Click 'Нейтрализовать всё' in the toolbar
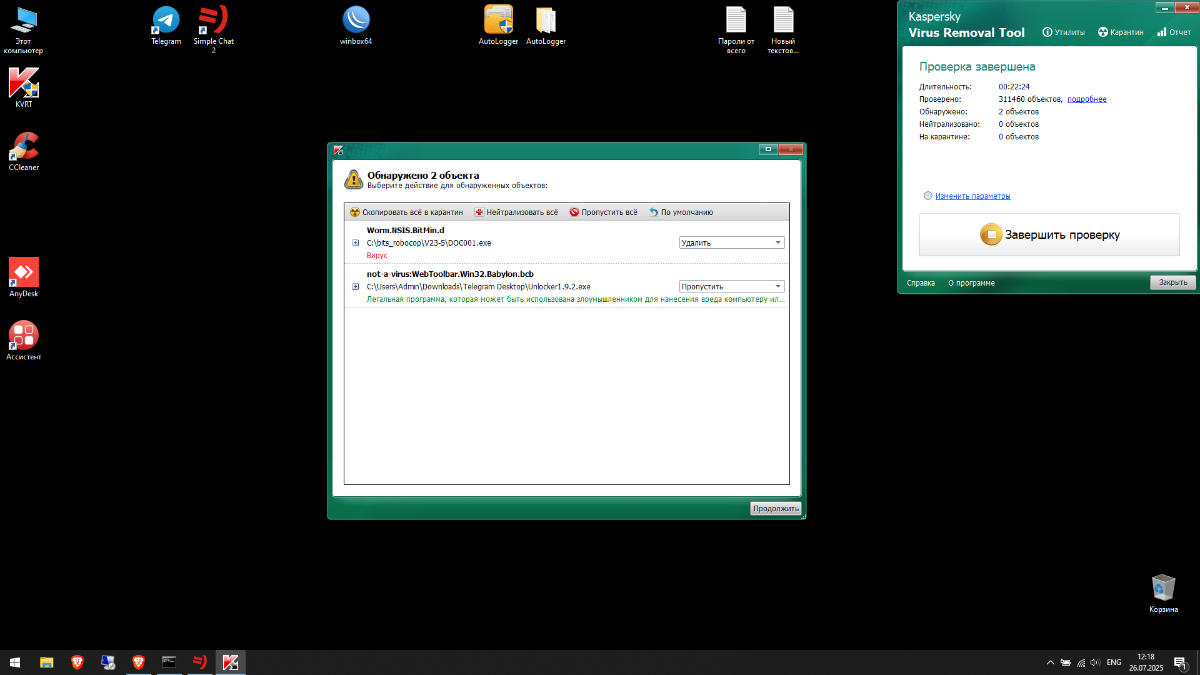 [x=516, y=212]
